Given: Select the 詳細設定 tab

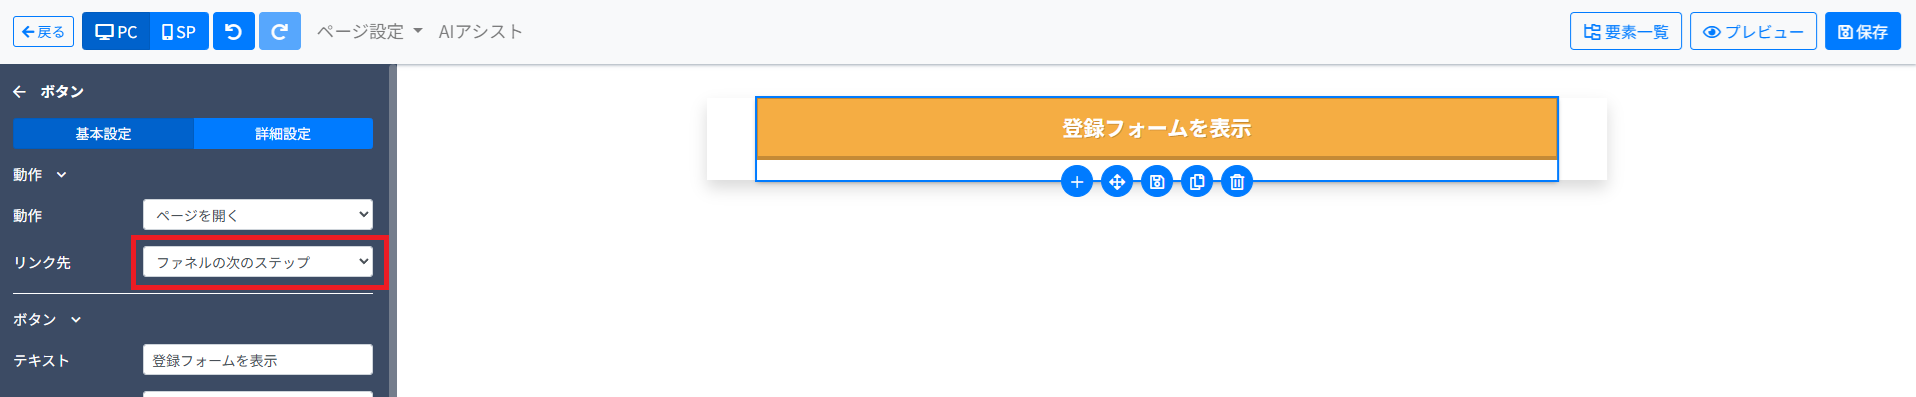Looking at the screenshot, I should coord(283,133).
